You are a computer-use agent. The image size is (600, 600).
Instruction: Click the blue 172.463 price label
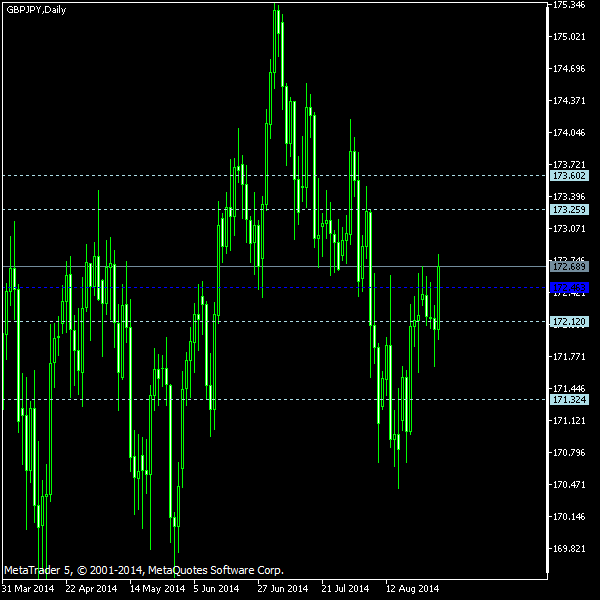point(569,287)
